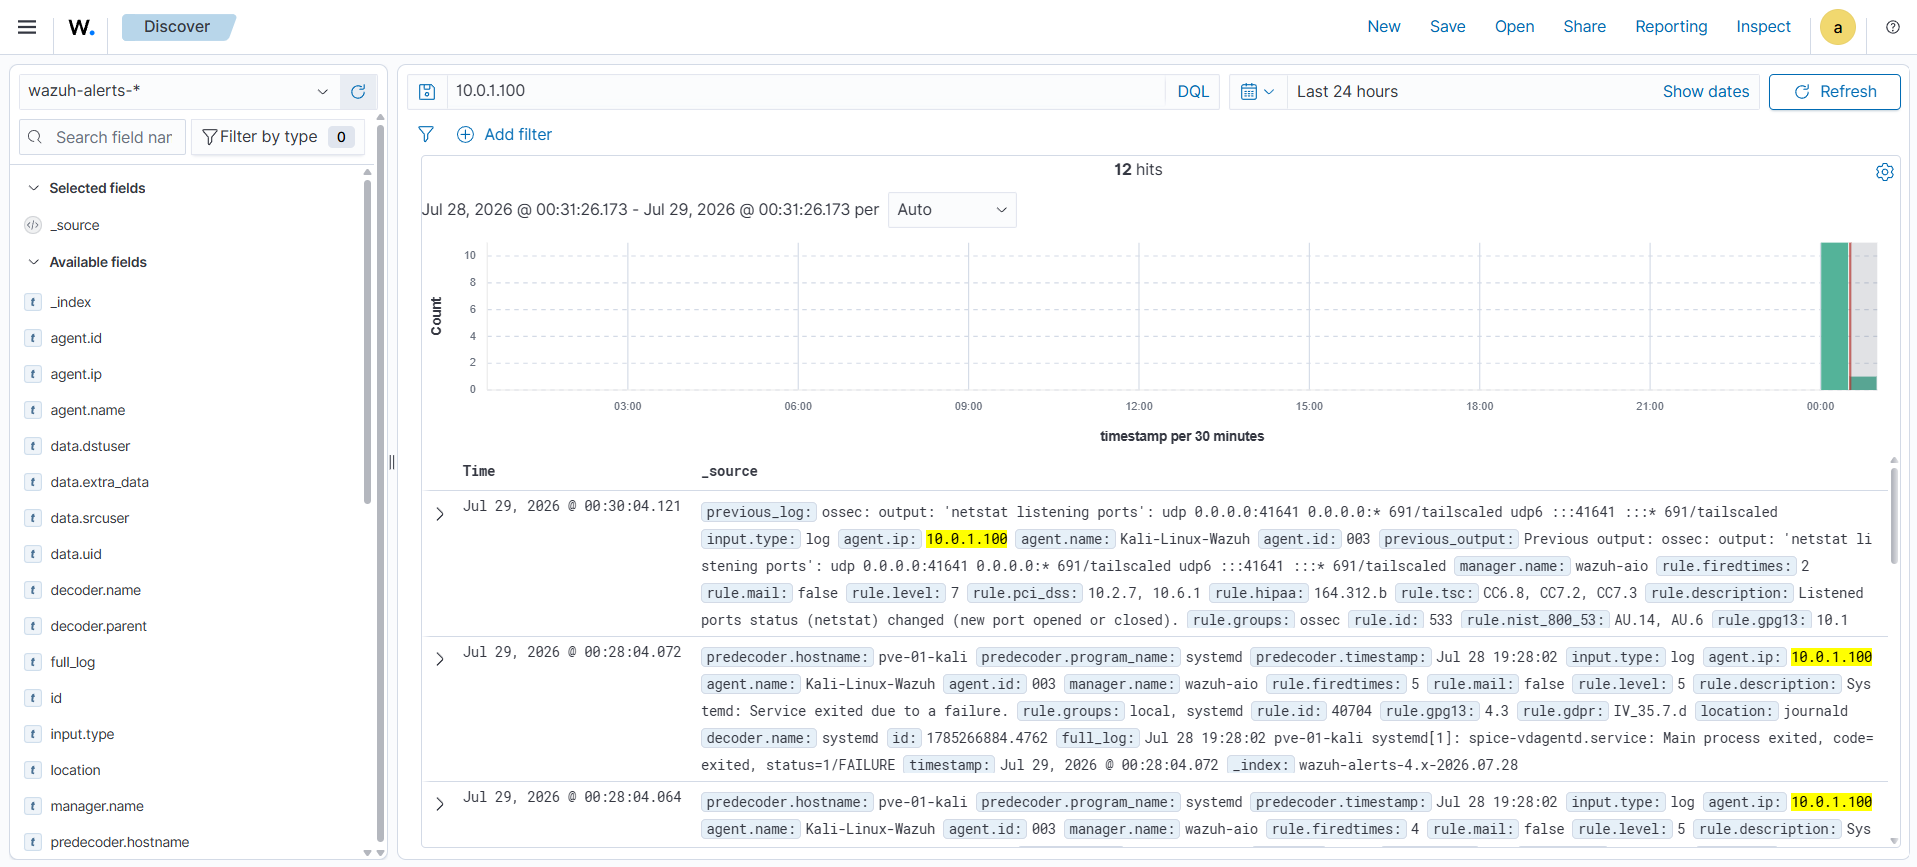
Task: Select the id field in list
Action: click(56, 698)
